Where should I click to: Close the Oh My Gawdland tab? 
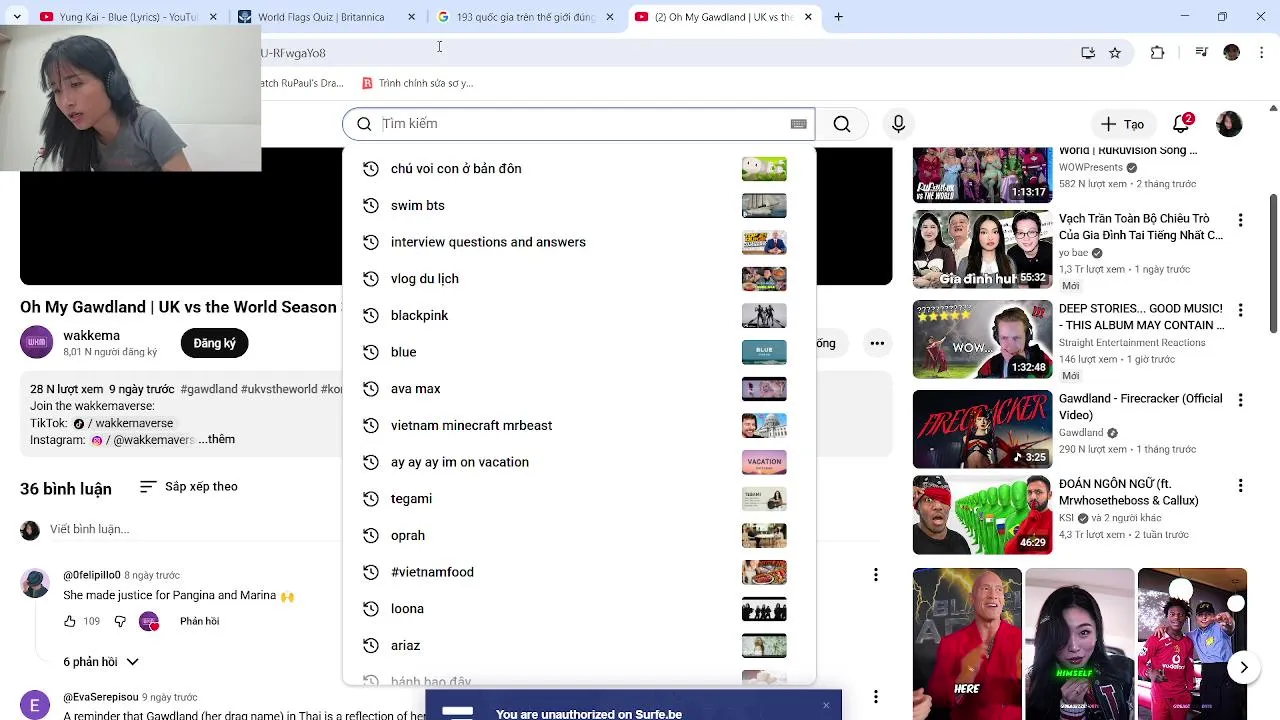[x=808, y=17]
